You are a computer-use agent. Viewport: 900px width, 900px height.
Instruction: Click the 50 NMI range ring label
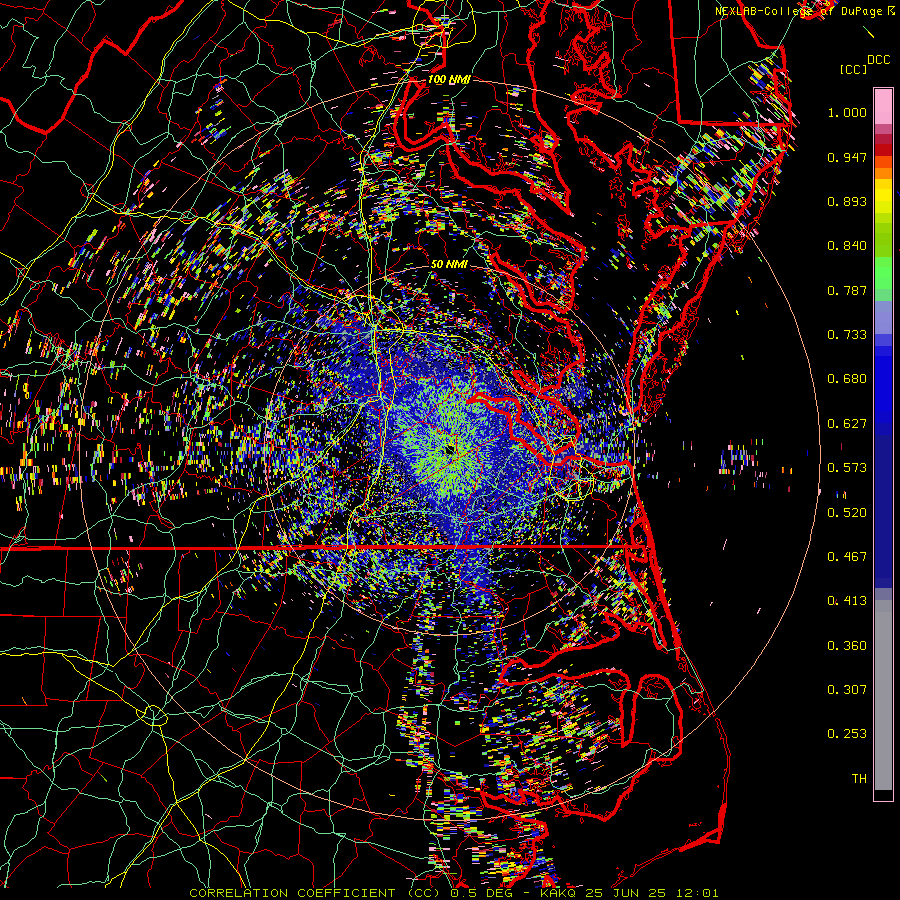coord(449,264)
